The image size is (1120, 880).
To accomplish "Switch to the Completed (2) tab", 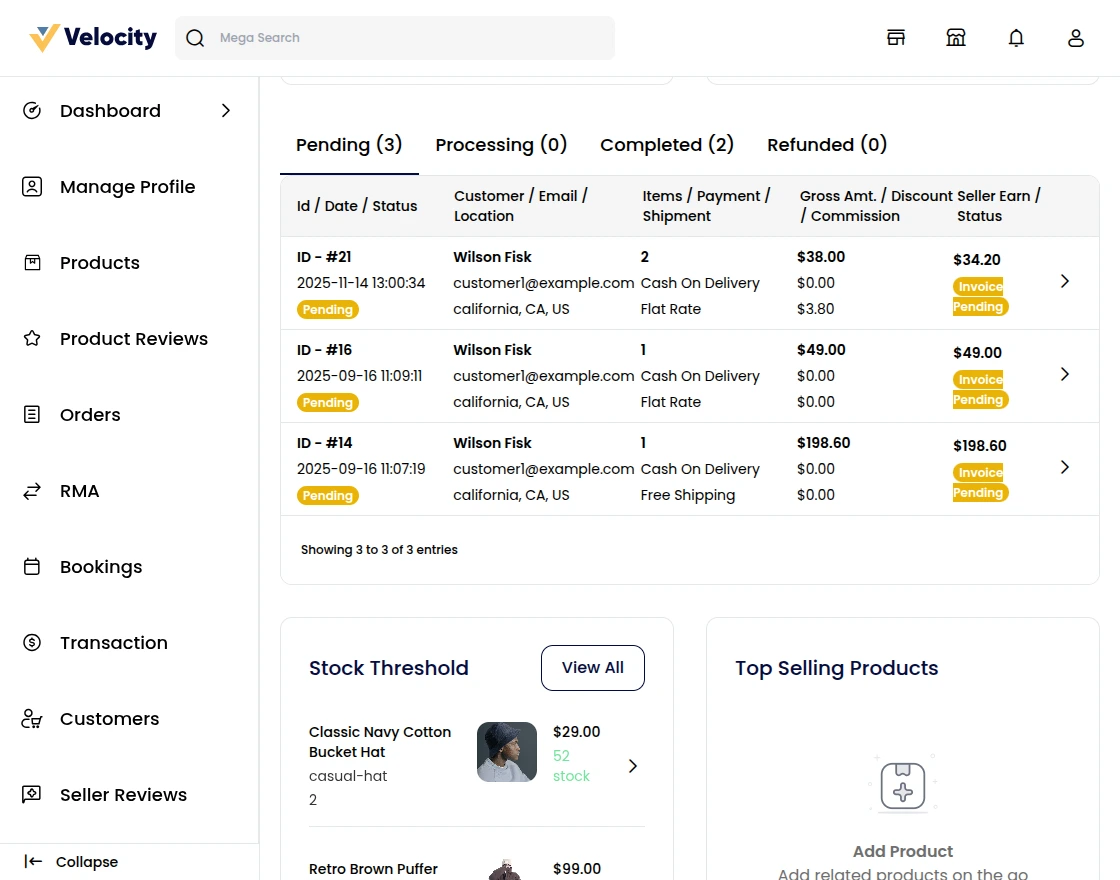I will pos(667,145).
